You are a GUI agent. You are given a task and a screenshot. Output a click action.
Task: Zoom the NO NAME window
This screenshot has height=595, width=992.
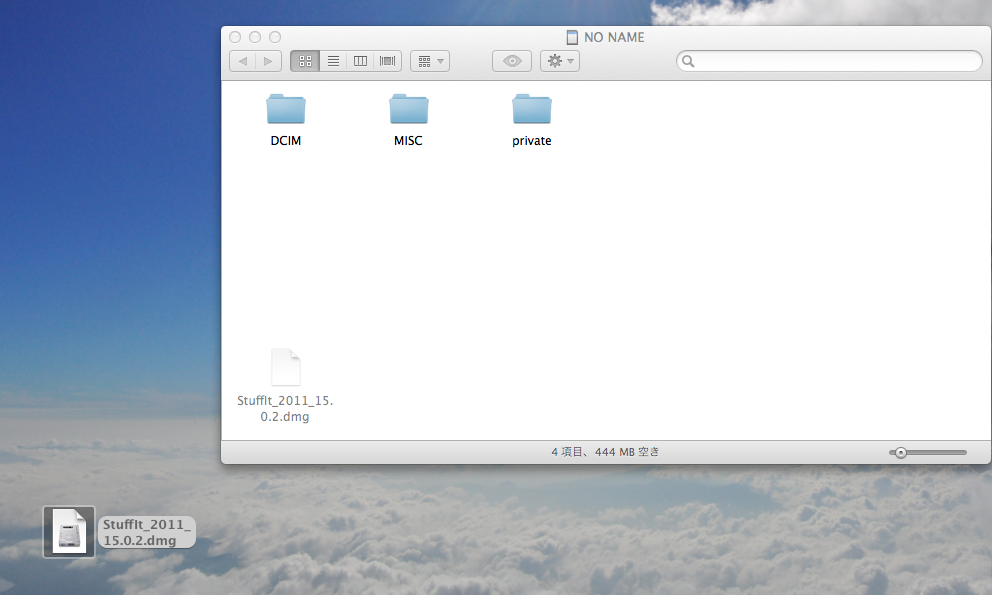[x=275, y=37]
